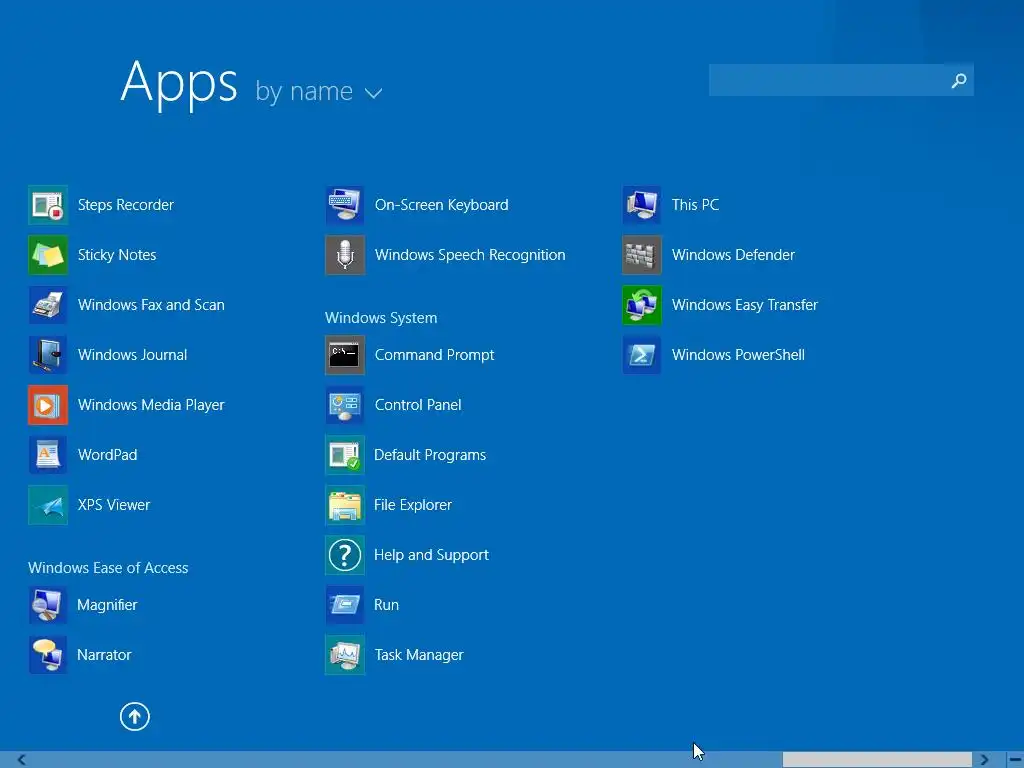This screenshot has height=768, width=1024.
Task: Click the right arrow of the horizontal scrollbar
Action: [984, 760]
